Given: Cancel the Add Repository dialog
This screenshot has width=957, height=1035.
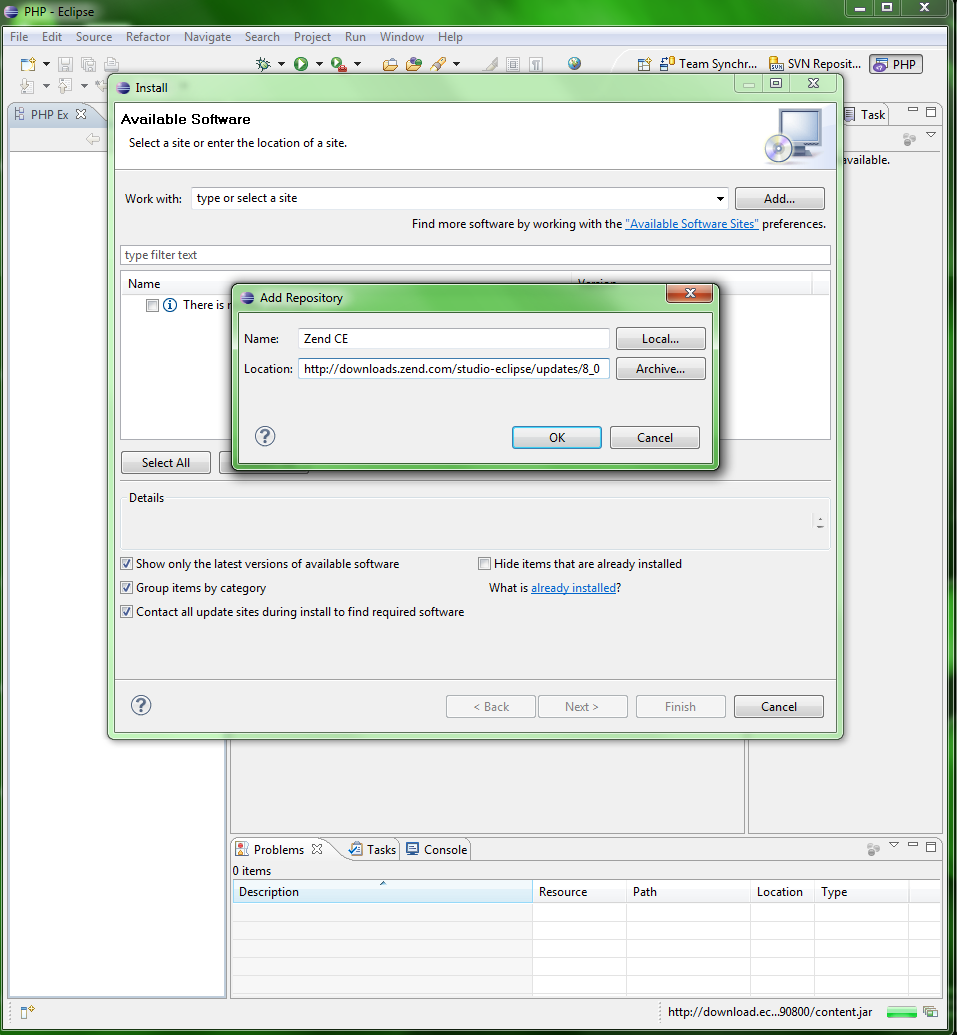Looking at the screenshot, I should tap(655, 438).
